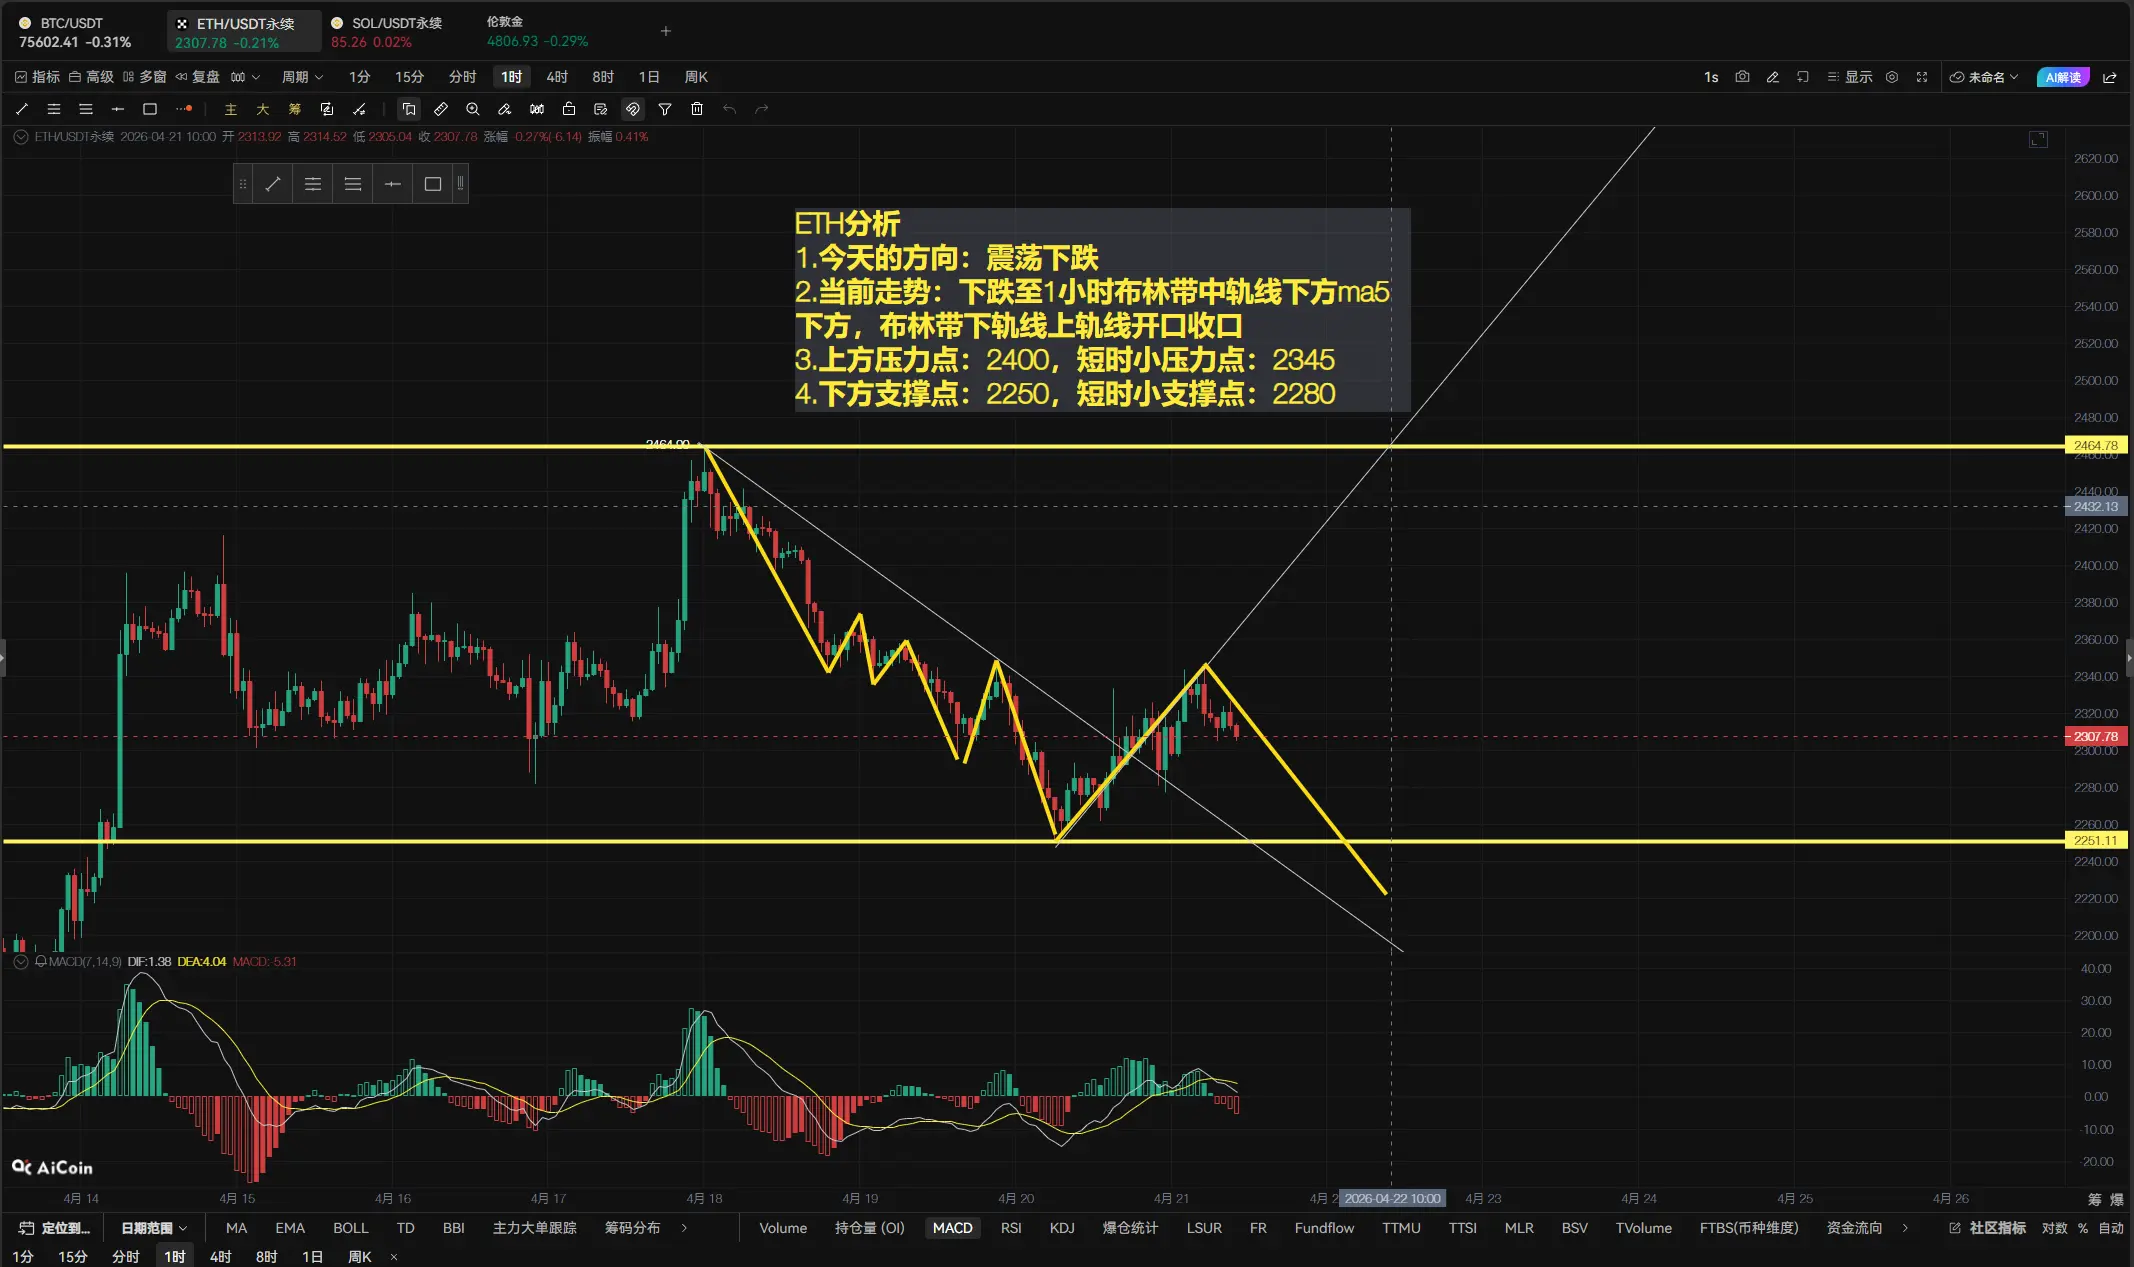Open the 周期 period dropdown
The height and width of the screenshot is (1267, 2134).
pyautogui.click(x=302, y=77)
